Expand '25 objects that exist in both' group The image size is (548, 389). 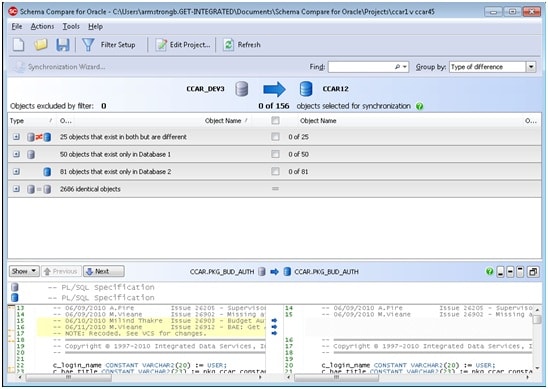[x=16, y=137]
